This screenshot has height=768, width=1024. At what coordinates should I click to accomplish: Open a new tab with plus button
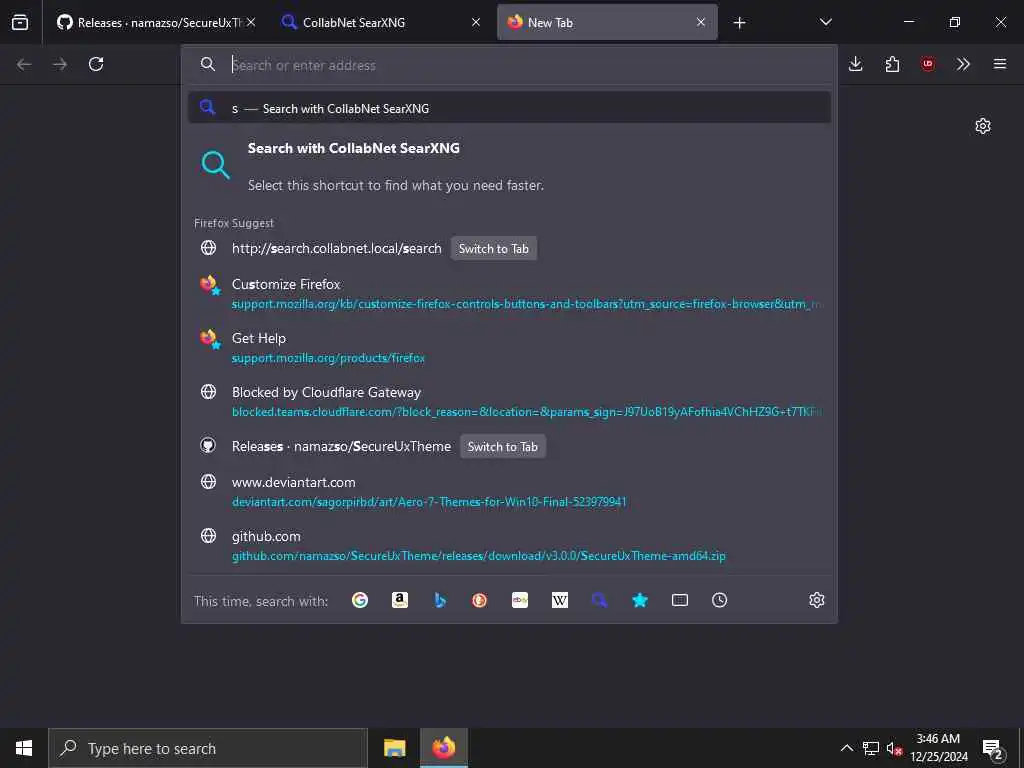click(x=739, y=23)
